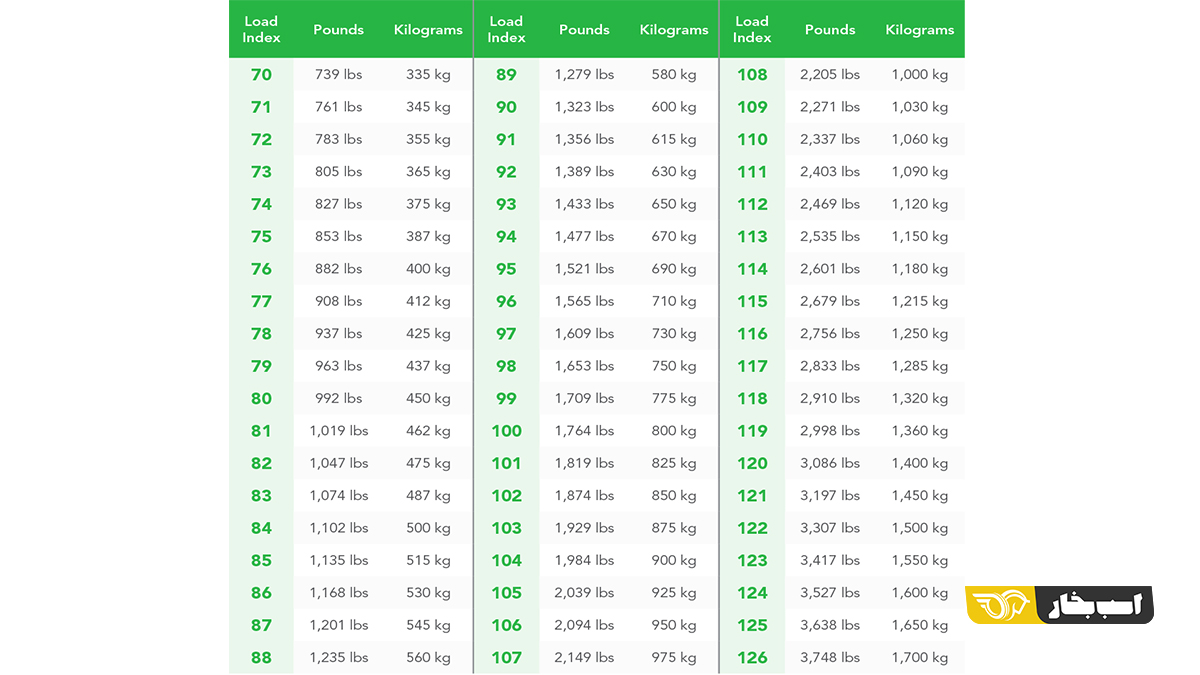1200x675 pixels.
Task: Select load index 107 cell
Action: pyautogui.click(x=506, y=658)
